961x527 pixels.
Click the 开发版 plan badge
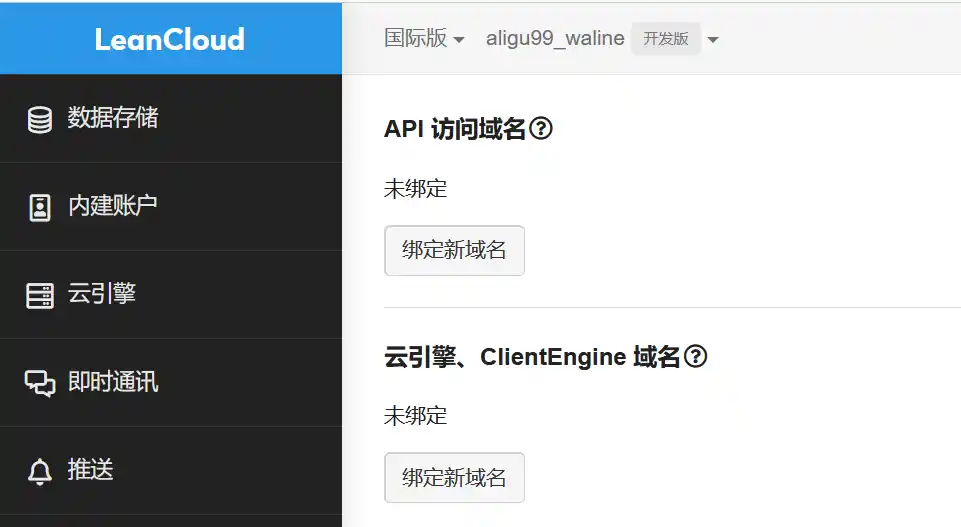666,39
